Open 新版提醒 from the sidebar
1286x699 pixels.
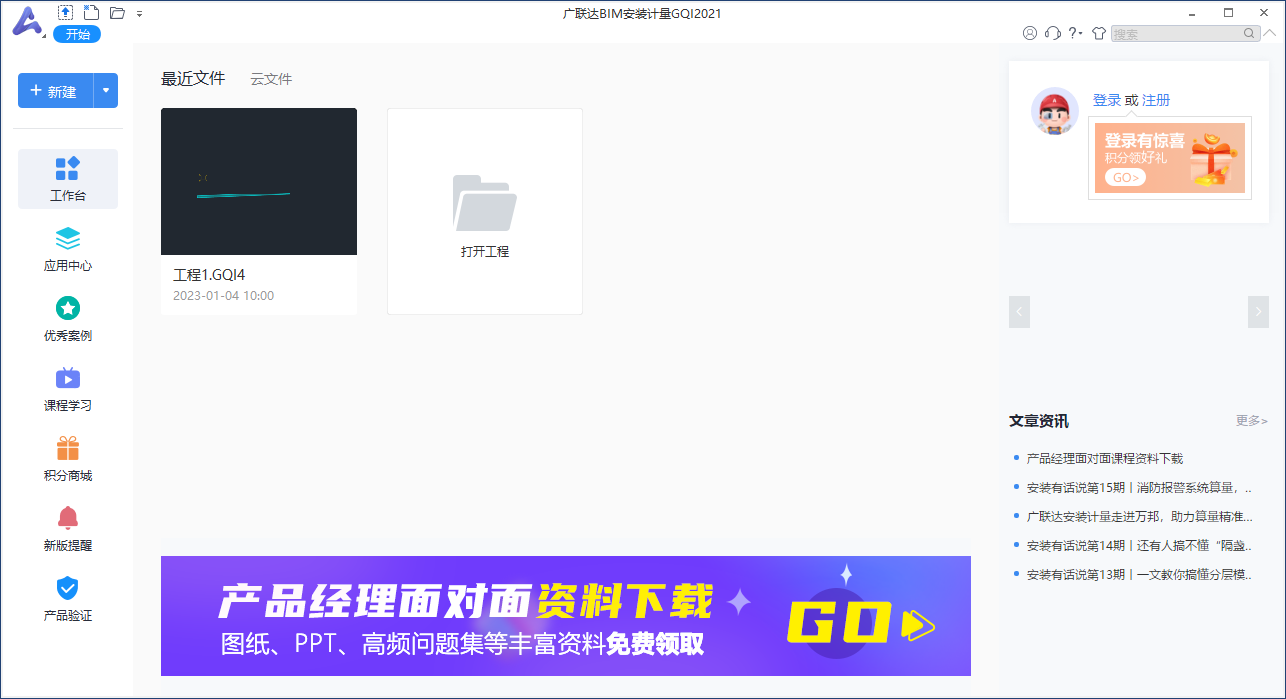coord(67,527)
